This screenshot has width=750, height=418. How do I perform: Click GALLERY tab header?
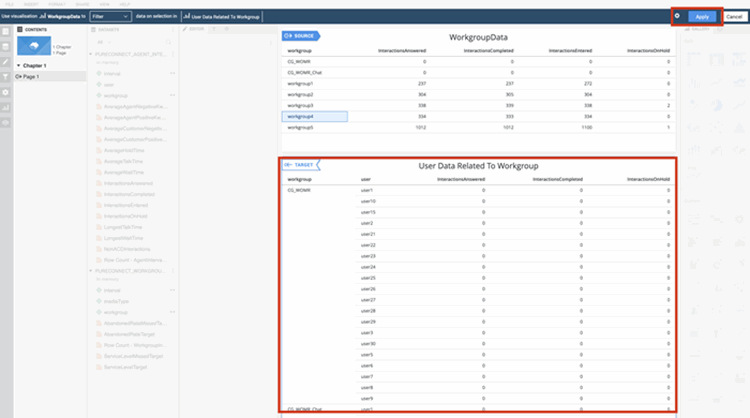click(x=697, y=29)
